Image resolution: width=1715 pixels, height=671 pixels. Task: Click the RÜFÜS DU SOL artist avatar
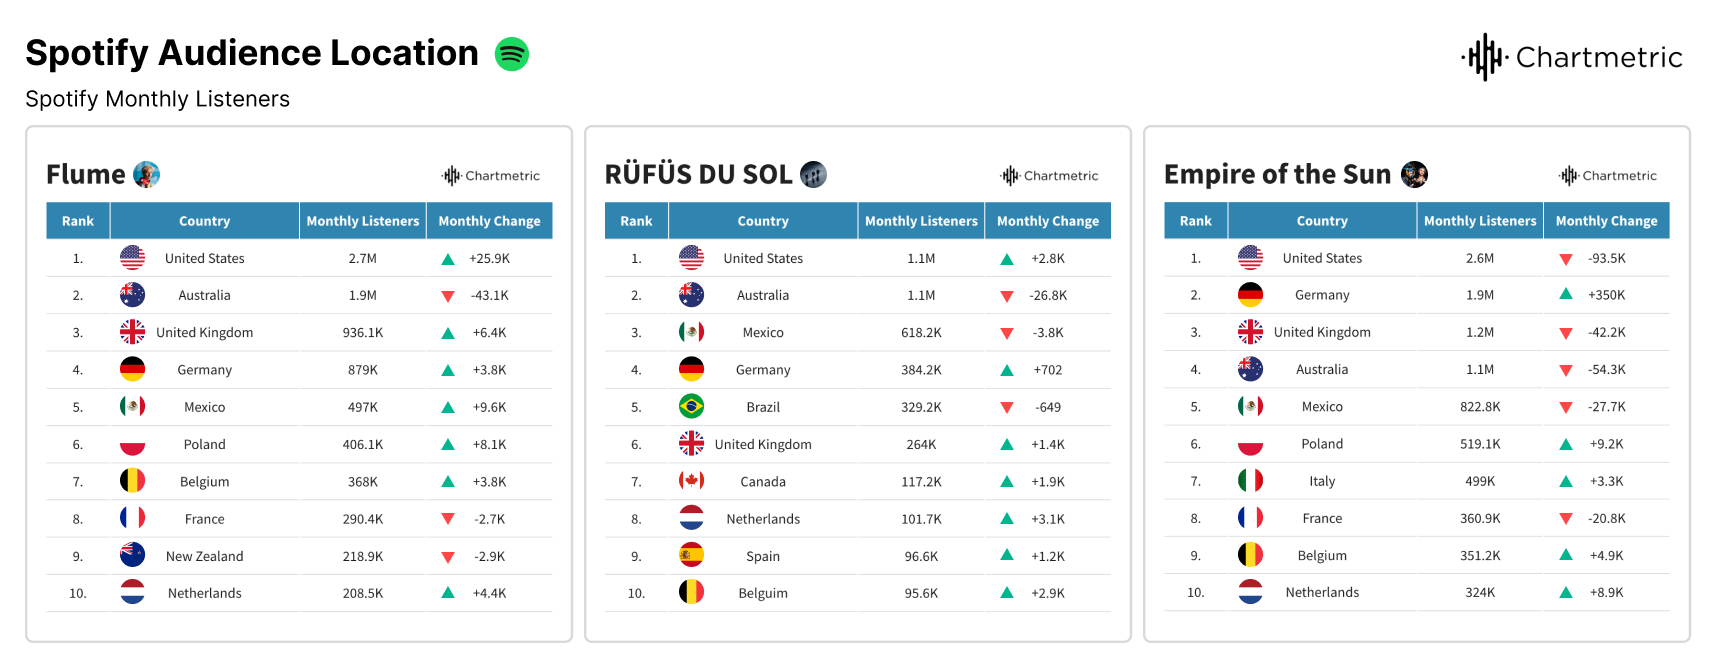[814, 175]
